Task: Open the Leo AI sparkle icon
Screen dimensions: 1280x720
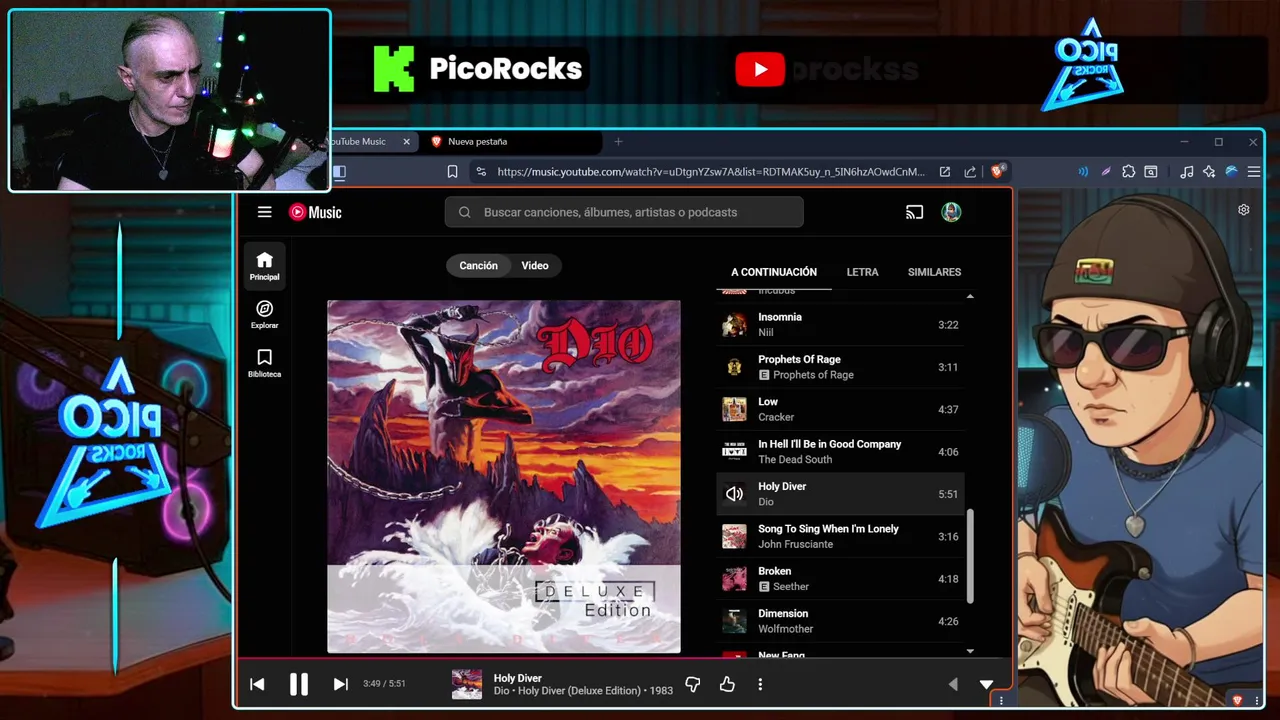Action: click(x=1209, y=171)
